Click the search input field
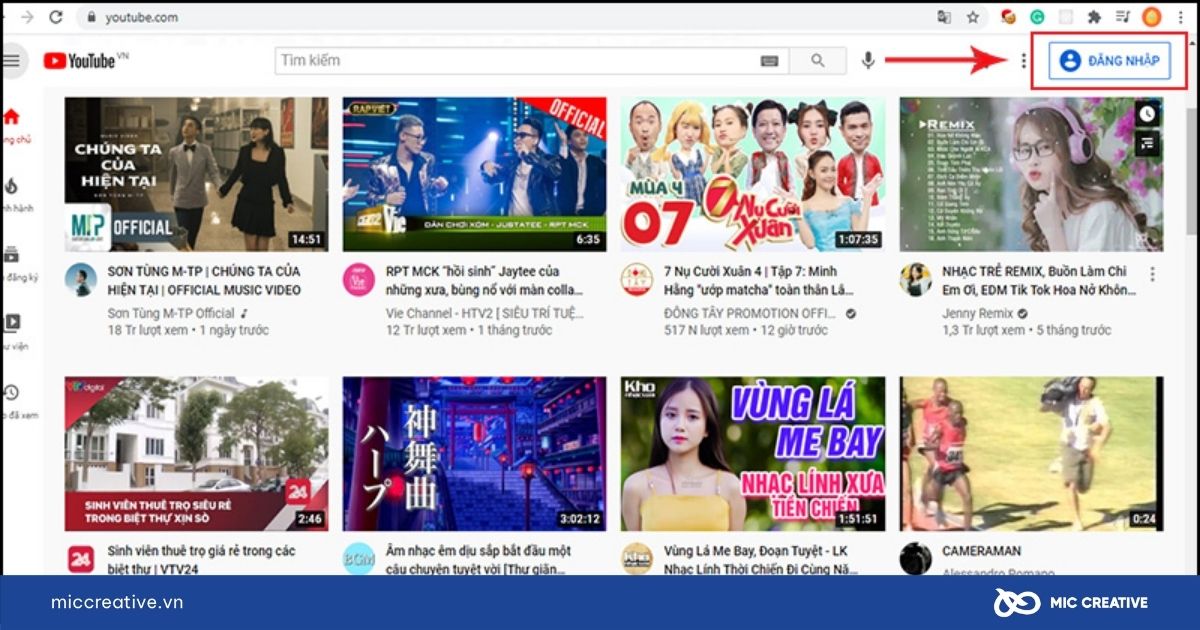1200x630 pixels. pos(500,60)
